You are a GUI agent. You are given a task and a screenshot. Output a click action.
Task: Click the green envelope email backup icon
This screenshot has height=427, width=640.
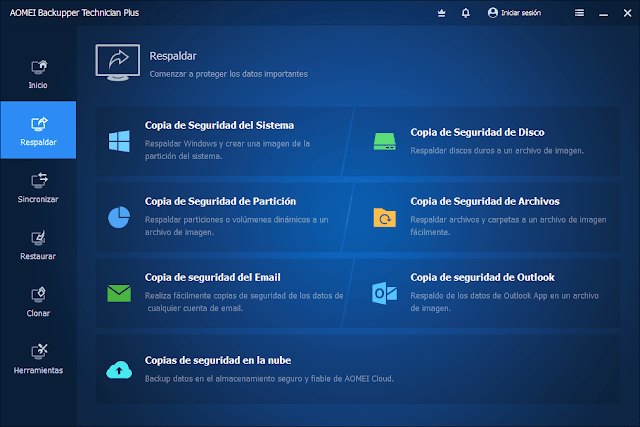click(x=119, y=293)
